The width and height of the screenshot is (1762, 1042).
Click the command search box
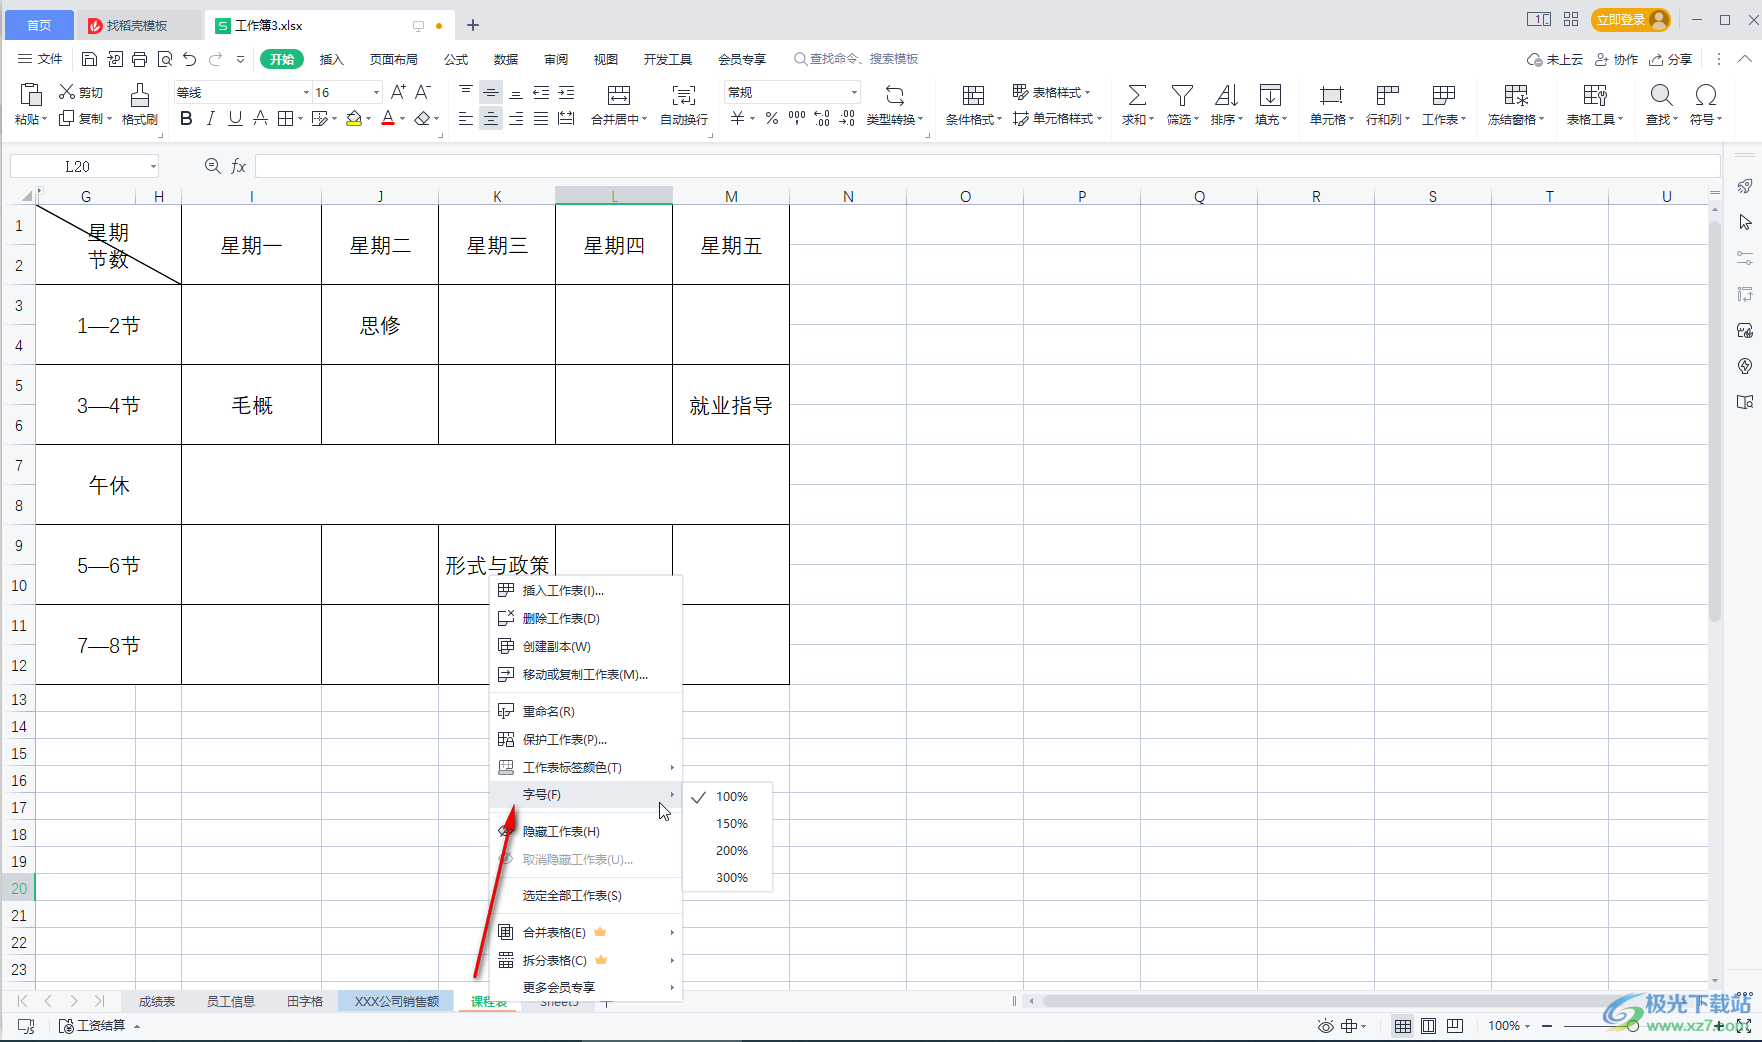click(857, 59)
